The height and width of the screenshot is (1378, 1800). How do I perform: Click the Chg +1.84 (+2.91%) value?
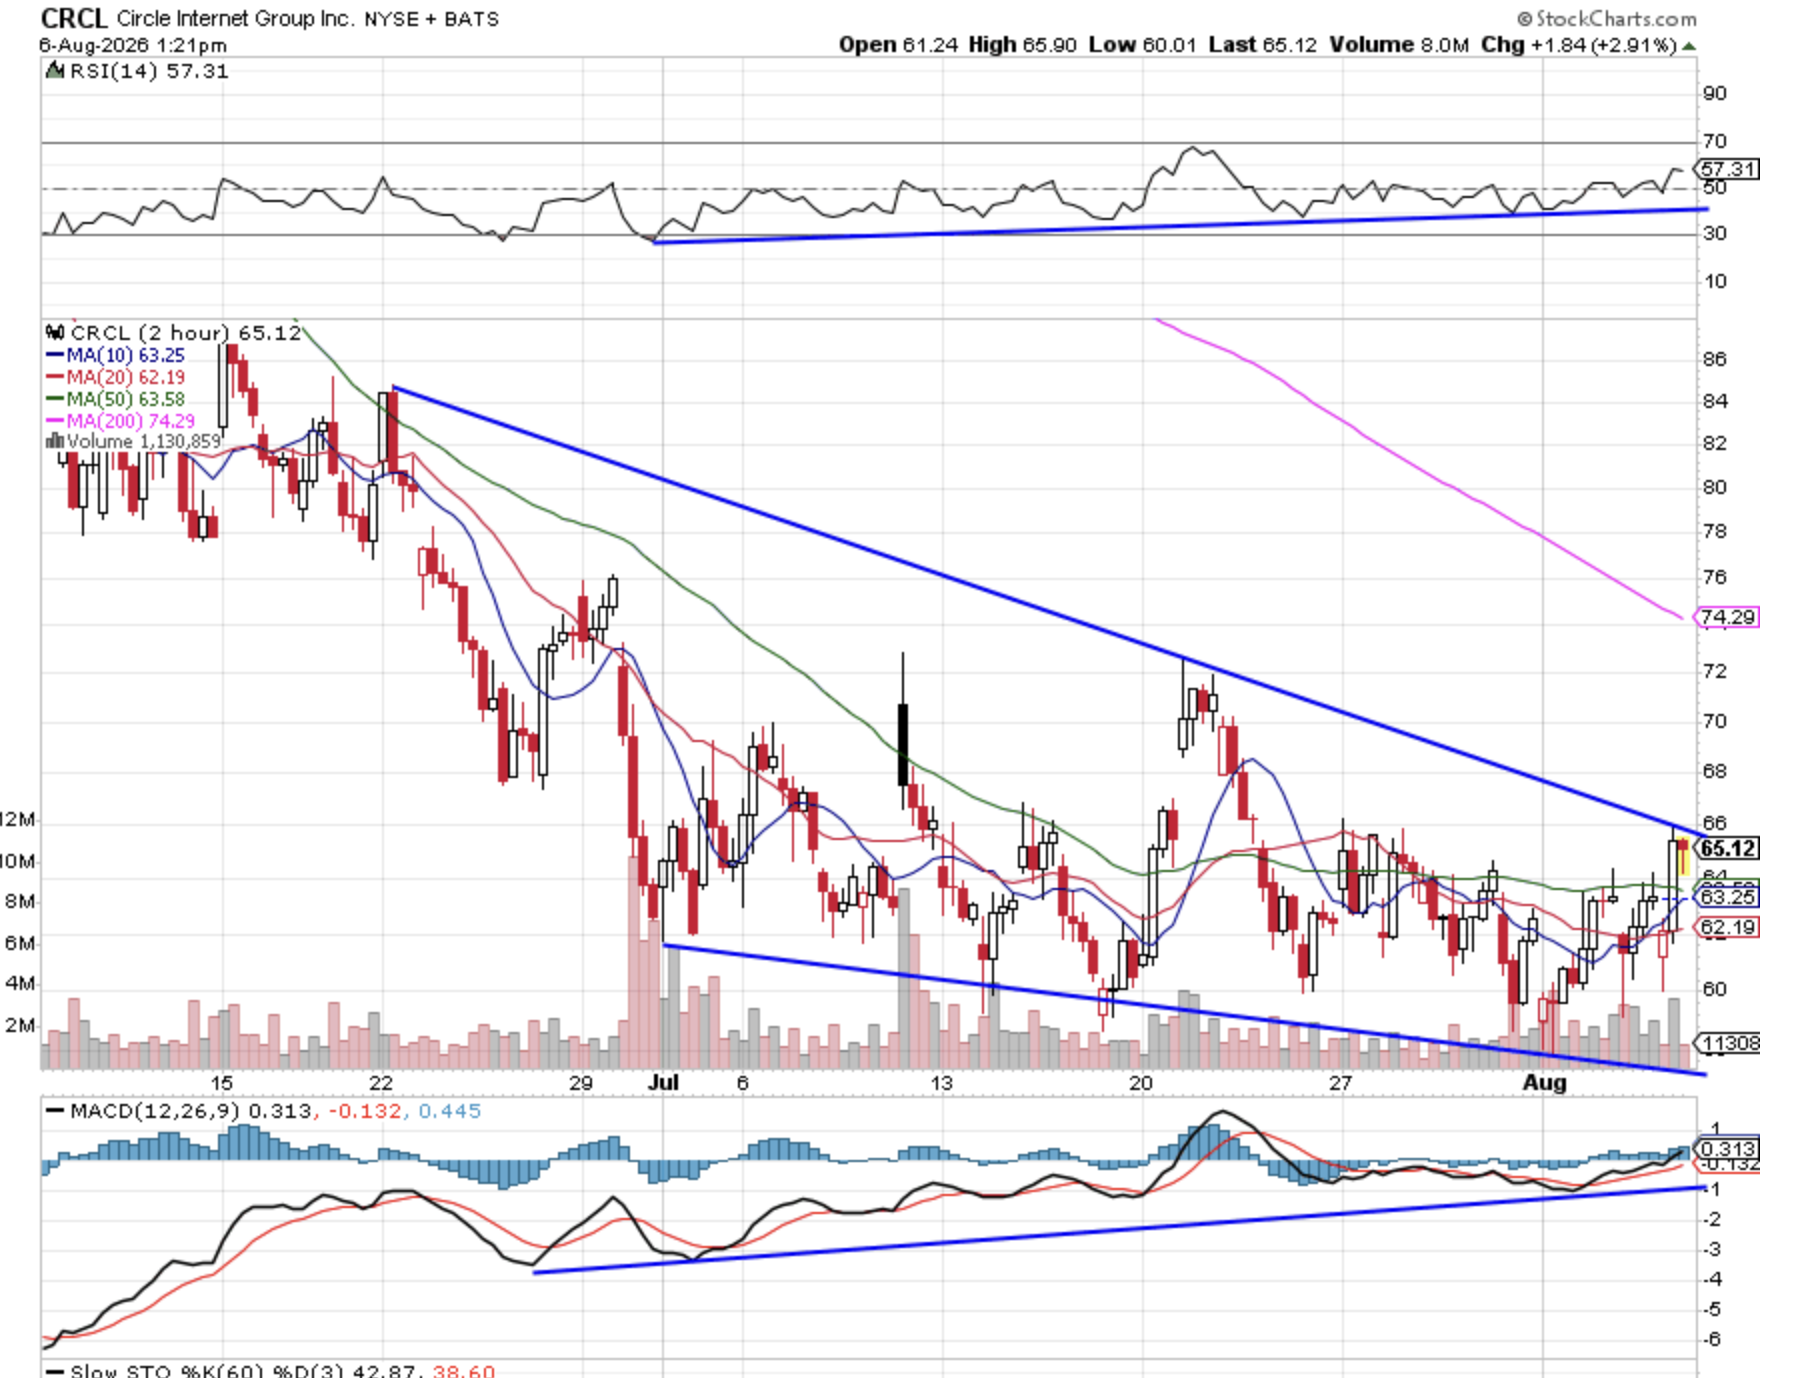[x=1579, y=45]
